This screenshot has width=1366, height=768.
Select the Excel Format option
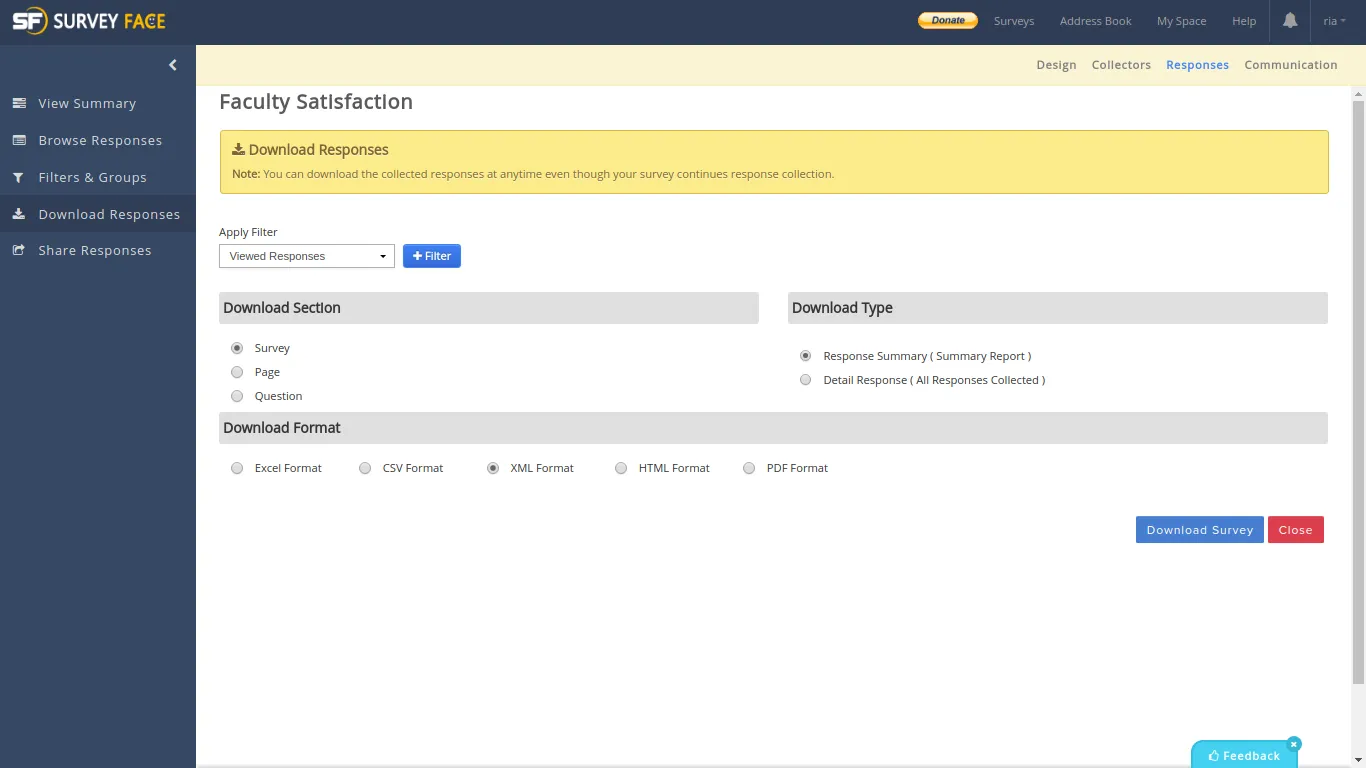coord(237,468)
